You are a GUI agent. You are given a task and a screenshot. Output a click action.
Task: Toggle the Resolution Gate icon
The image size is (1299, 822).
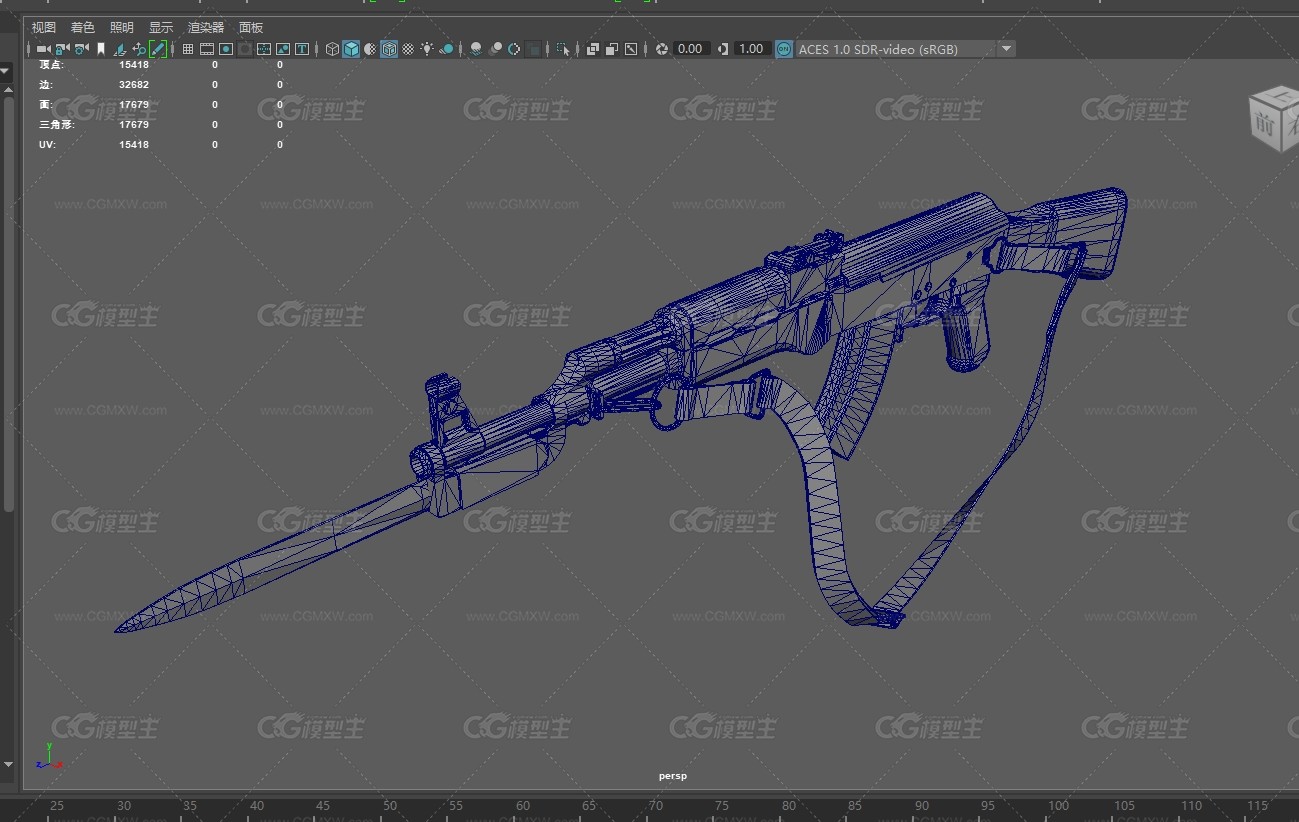pos(225,48)
